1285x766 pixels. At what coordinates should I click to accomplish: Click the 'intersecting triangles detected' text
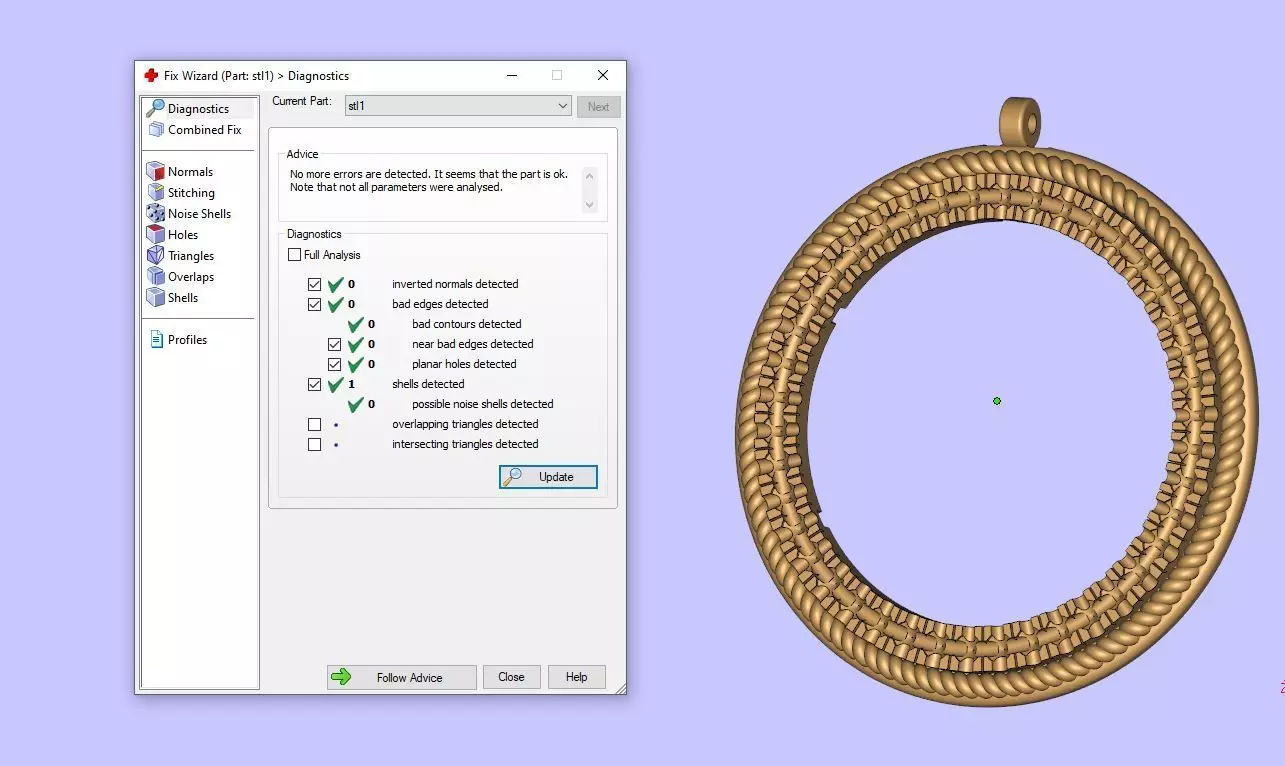(x=465, y=444)
